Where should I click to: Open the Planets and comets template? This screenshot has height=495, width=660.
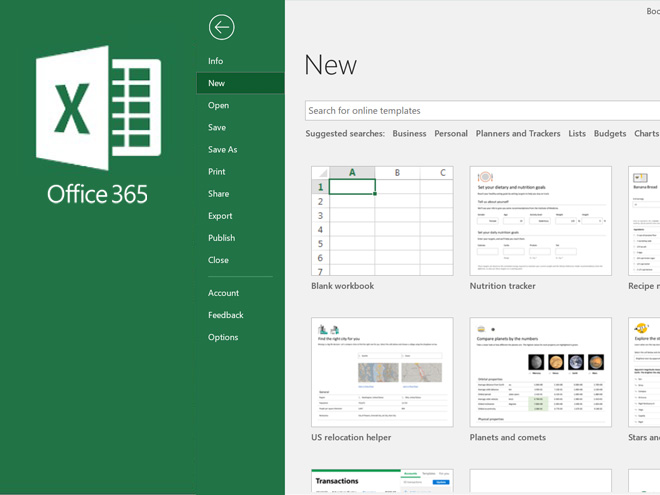[540, 373]
